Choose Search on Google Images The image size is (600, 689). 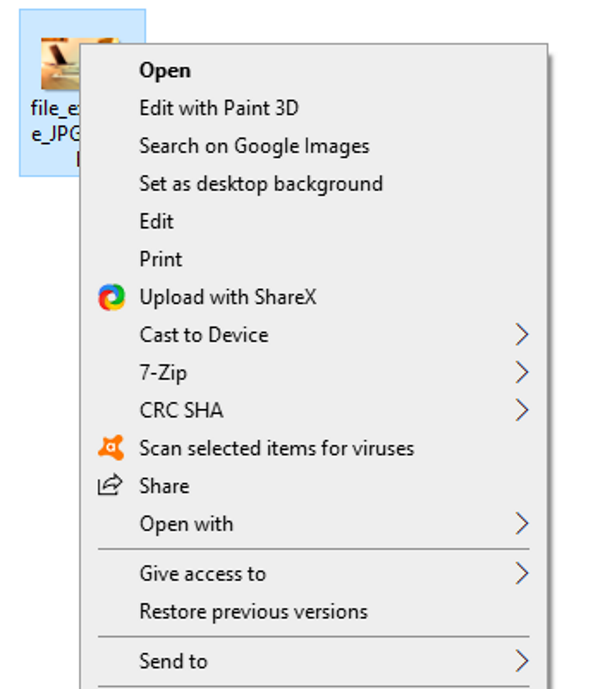pos(254,146)
